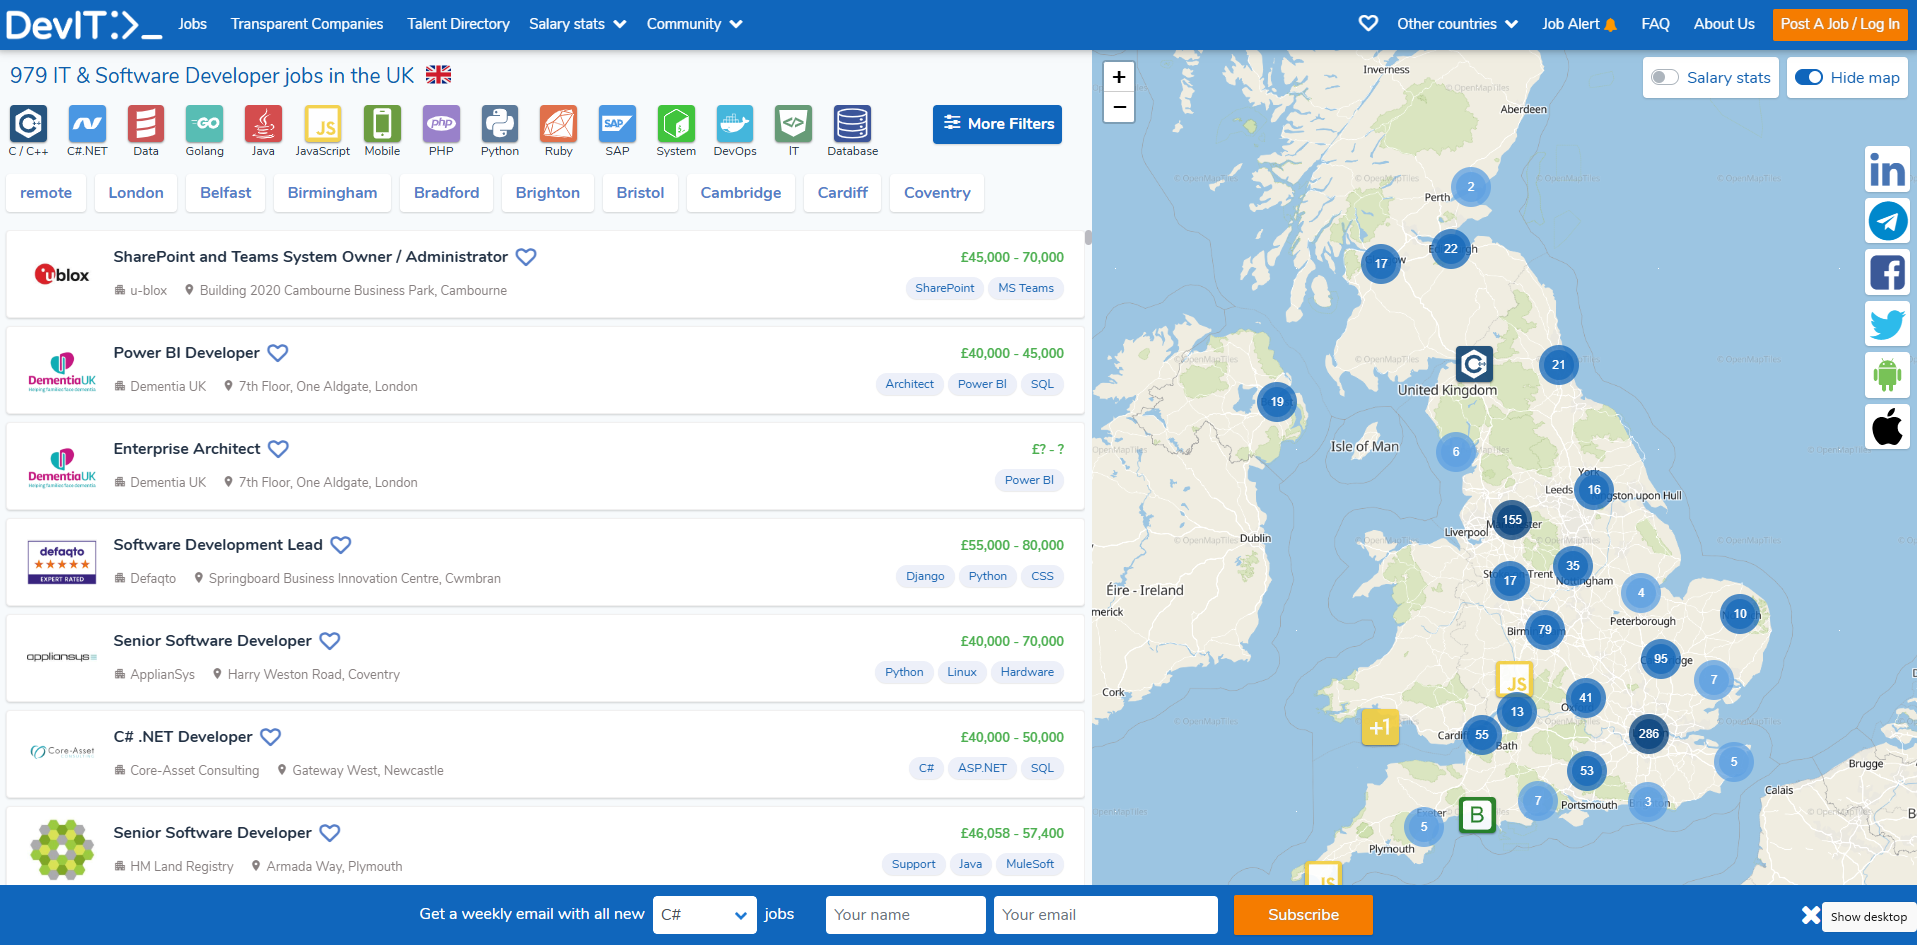Filter by JavaScript icon
The image size is (1917, 945).
[323, 124]
